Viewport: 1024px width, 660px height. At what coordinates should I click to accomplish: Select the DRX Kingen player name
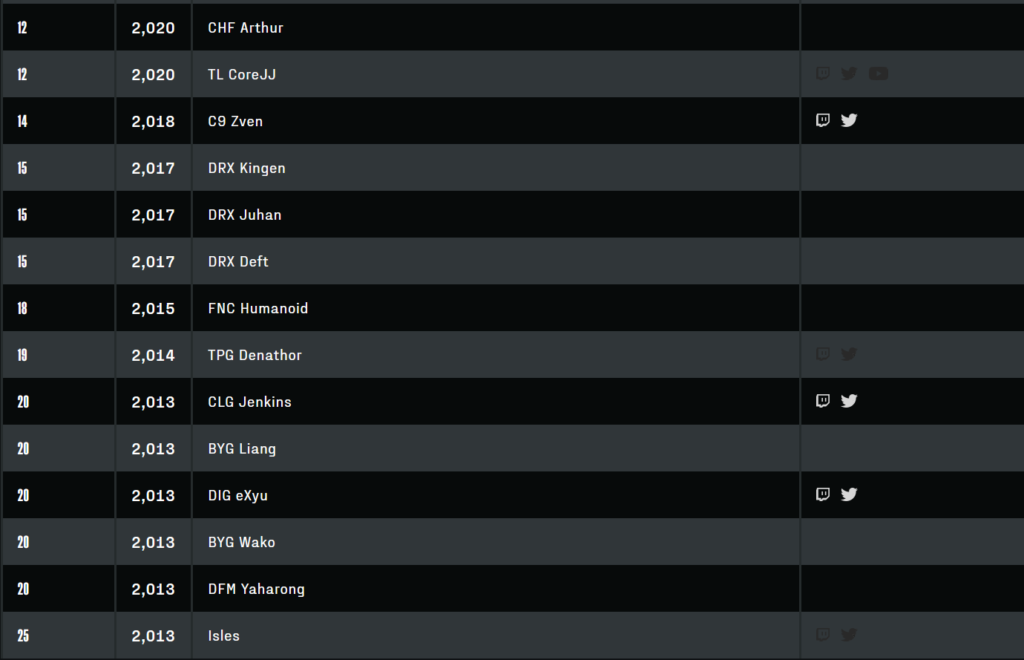pos(247,168)
